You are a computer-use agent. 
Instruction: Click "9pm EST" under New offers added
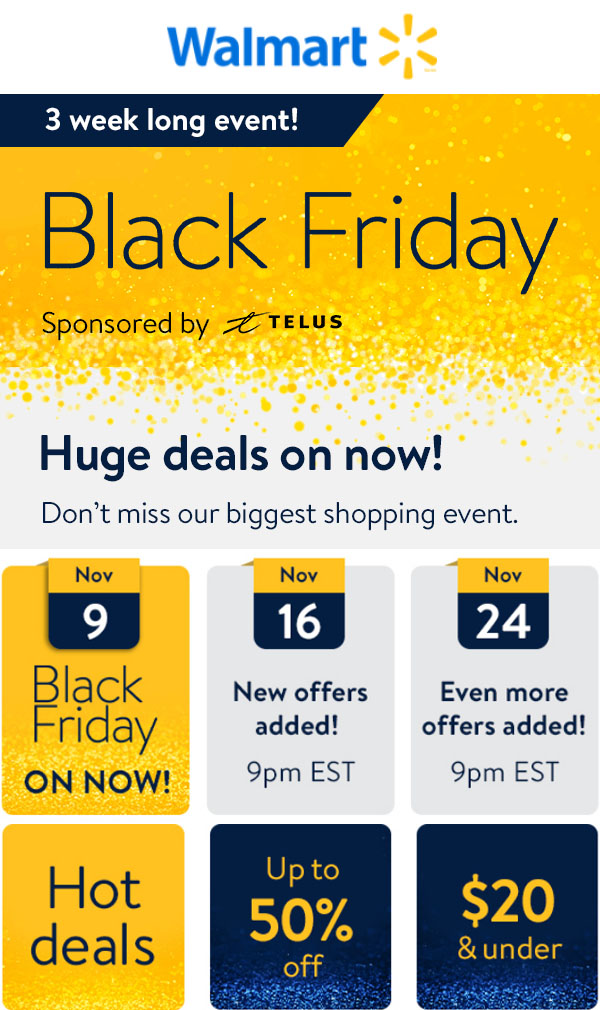(300, 771)
